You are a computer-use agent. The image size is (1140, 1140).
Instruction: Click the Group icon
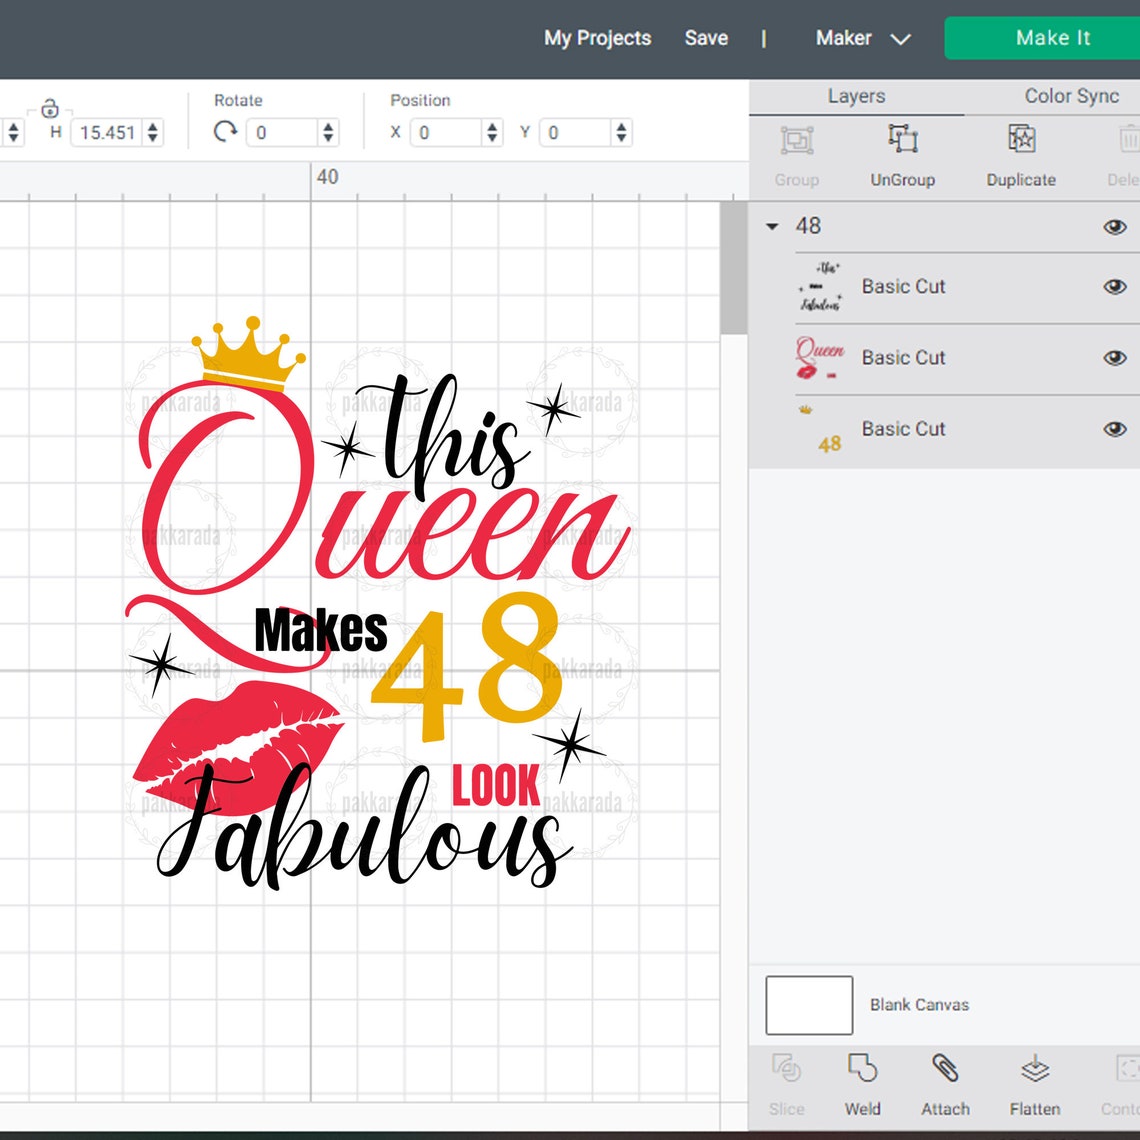(x=795, y=142)
